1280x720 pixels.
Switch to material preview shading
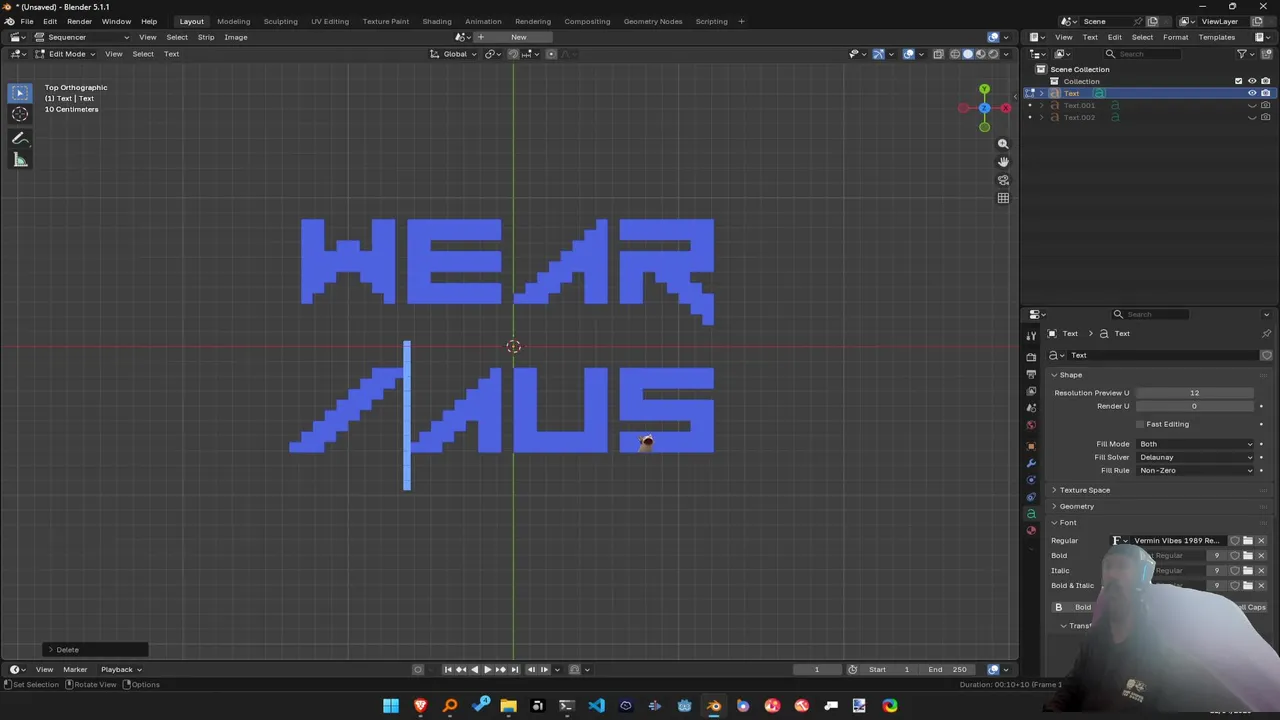tap(980, 54)
